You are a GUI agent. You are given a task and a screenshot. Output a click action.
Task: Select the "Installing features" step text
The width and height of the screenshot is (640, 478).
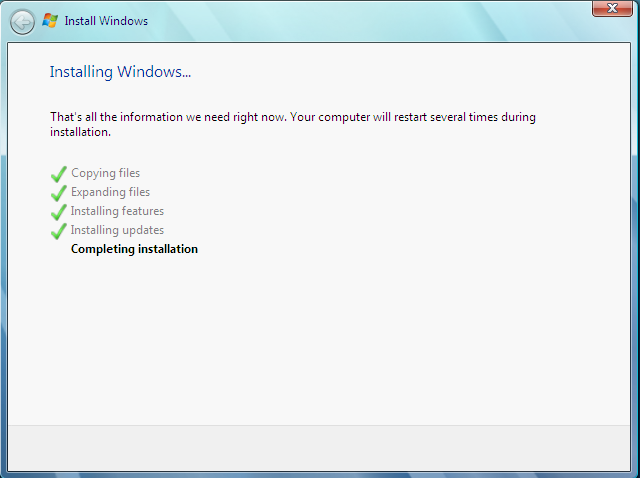pos(117,211)
